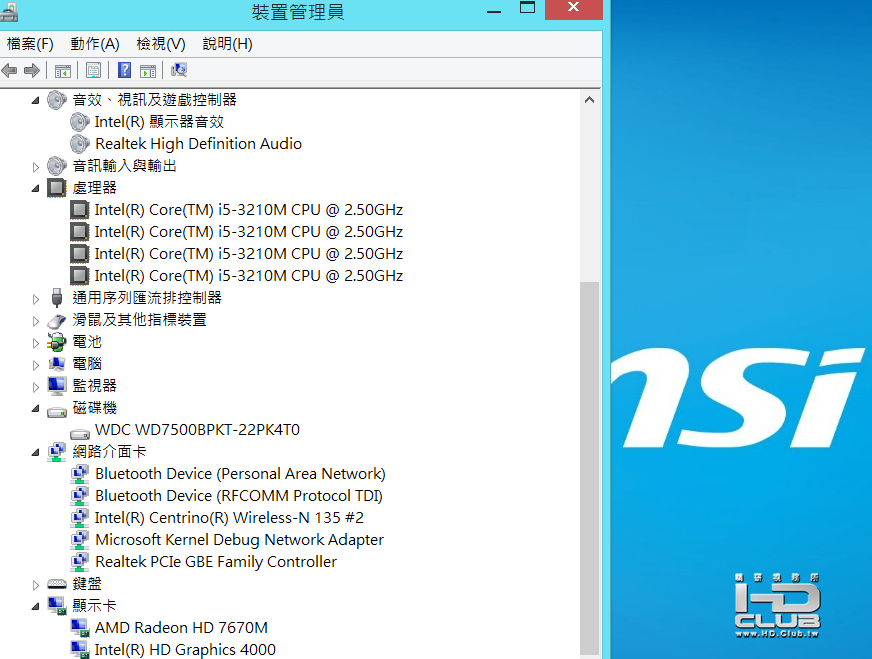Click the 音訊輸入與輸出 speaker icon

click(x=56, y=166)
